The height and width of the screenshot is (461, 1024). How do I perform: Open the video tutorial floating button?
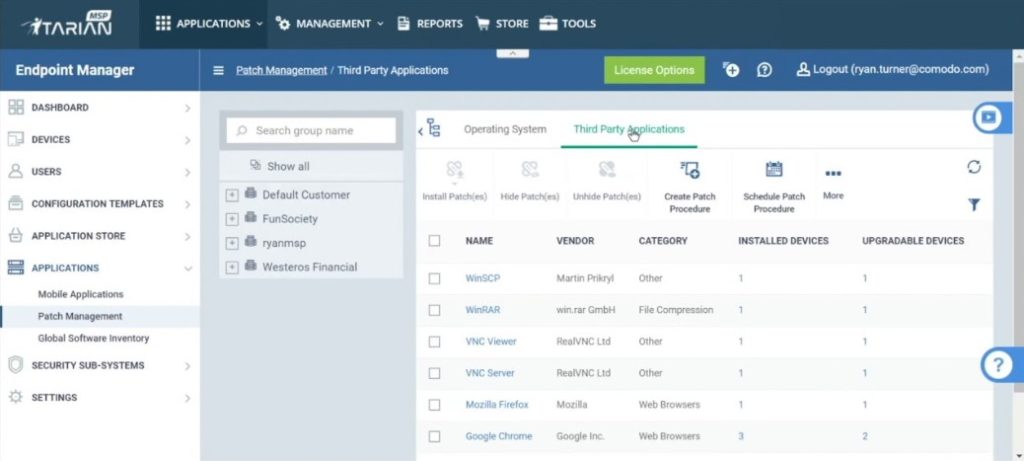[991, 118]
